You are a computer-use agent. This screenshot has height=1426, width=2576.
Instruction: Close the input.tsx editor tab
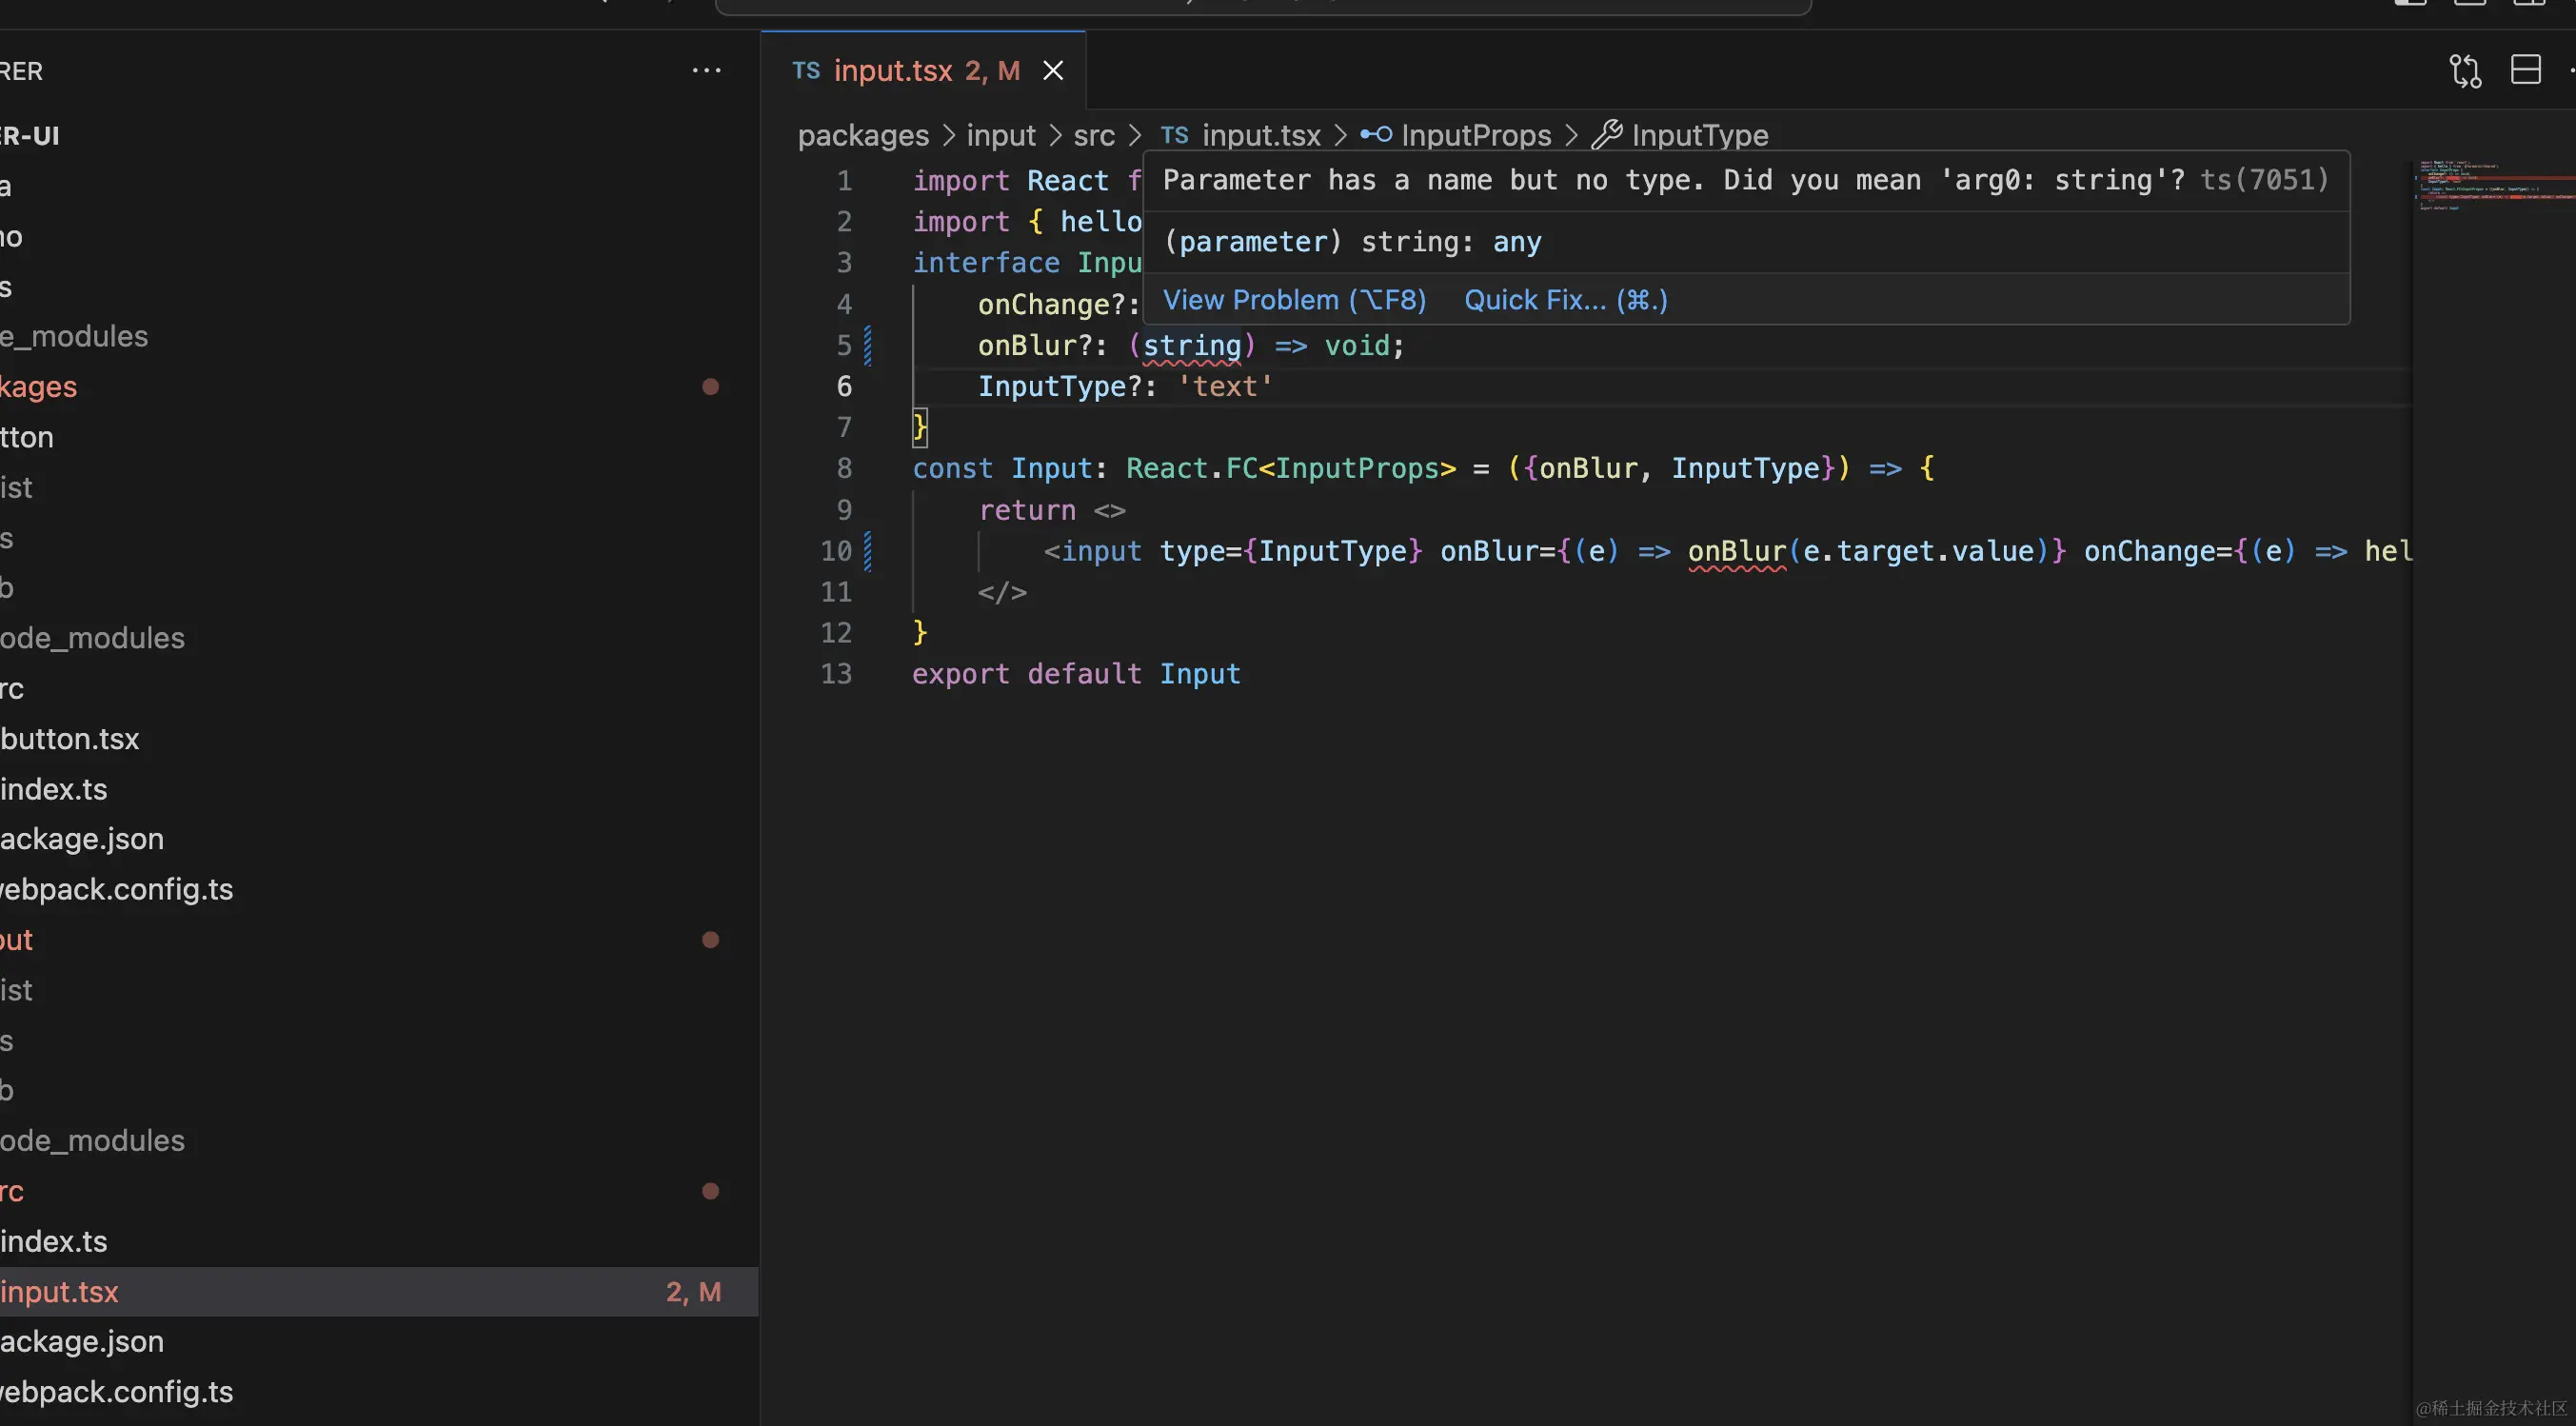tap(1053, 71)
